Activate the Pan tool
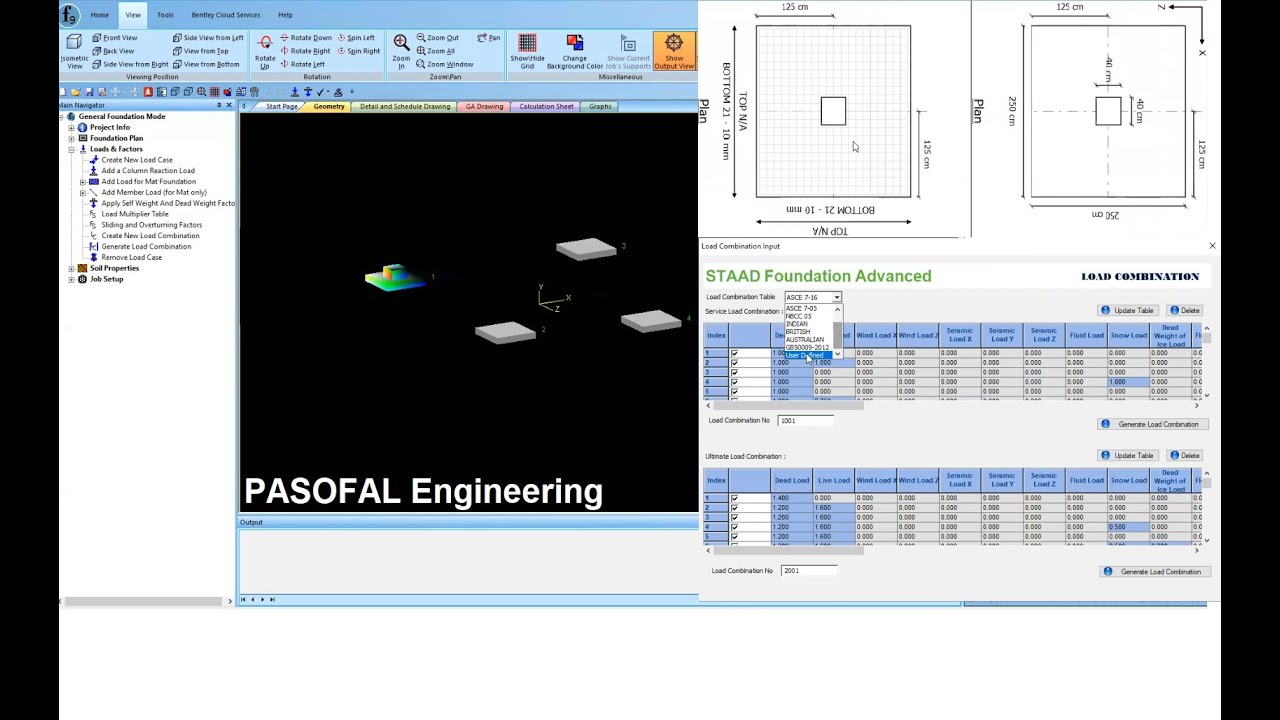The image size is (1280, 720). (x=489, y=38)
